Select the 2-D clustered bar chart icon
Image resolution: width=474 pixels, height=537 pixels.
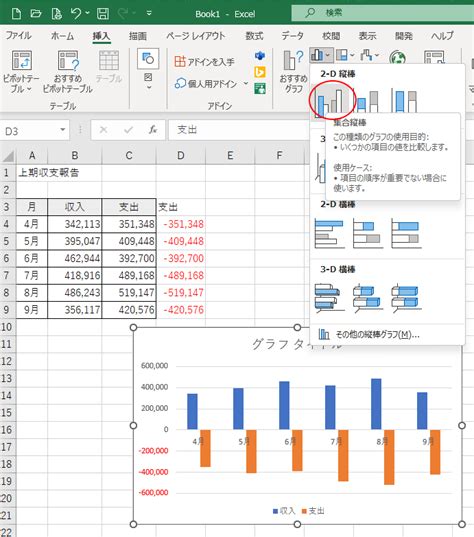(329, 234)
